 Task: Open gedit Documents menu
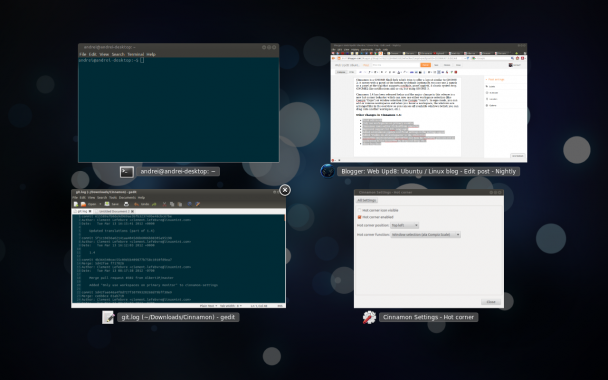[127, 198]
